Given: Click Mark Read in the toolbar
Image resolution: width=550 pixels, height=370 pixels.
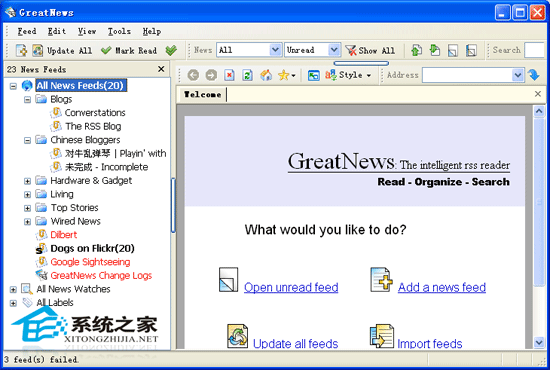Looking at the screenshot, I should [129, 51].
